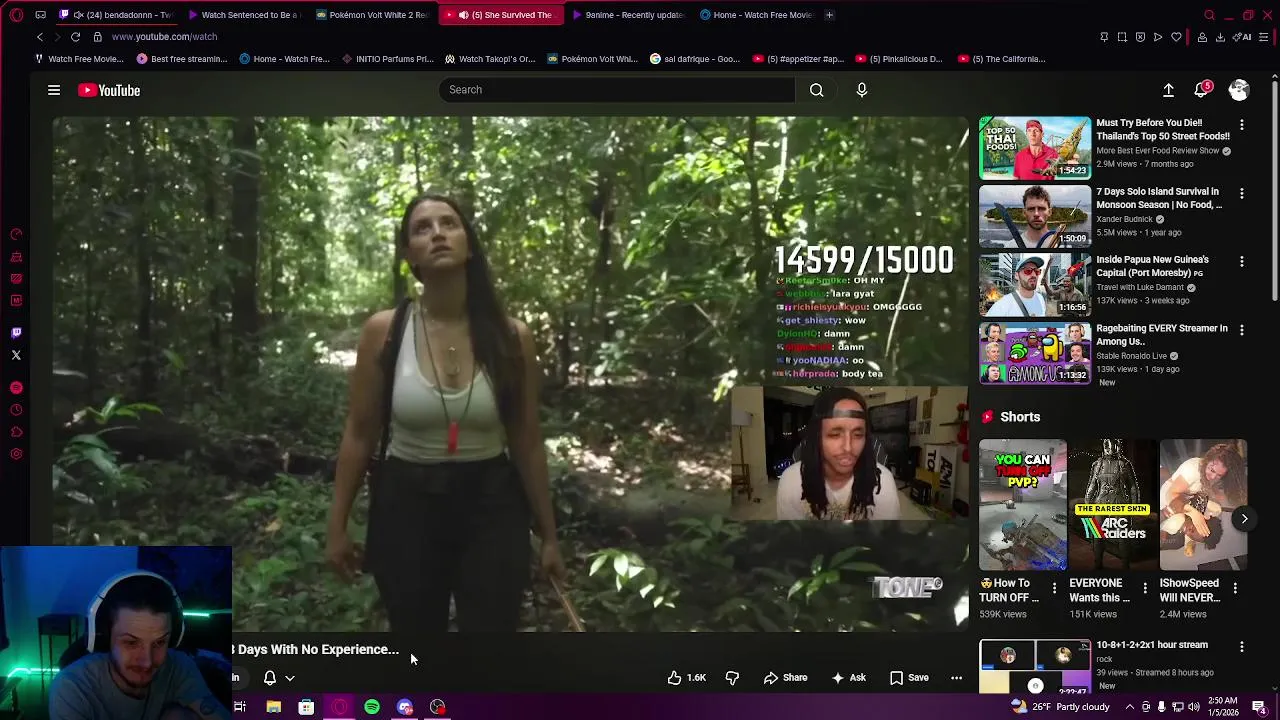Open sal dafrique Google bookmark
The width and height of the screenshot is (1280, 720).
coord(695,59)
